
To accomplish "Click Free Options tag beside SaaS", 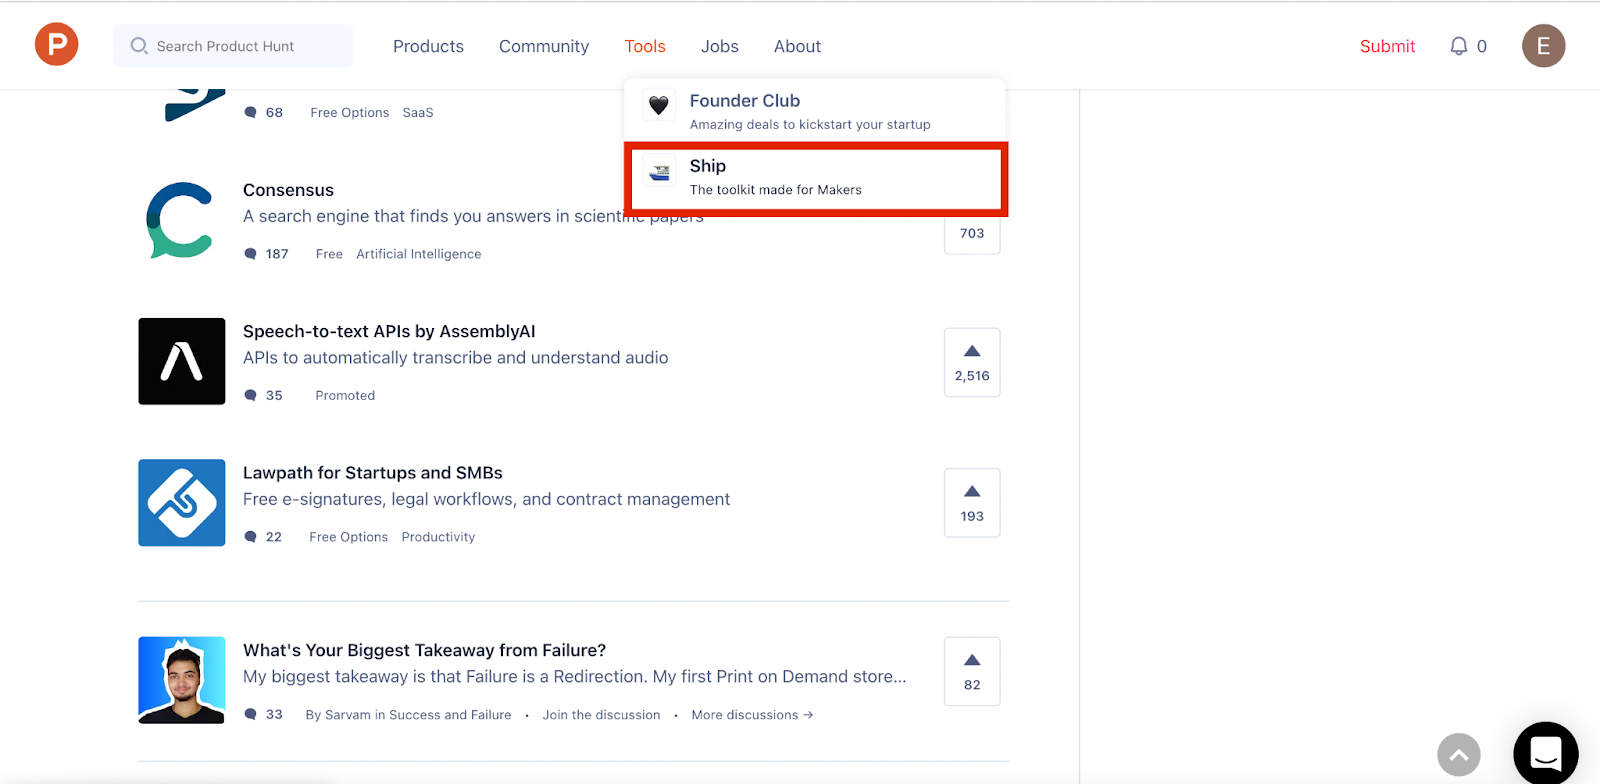I will click(350, 113).
